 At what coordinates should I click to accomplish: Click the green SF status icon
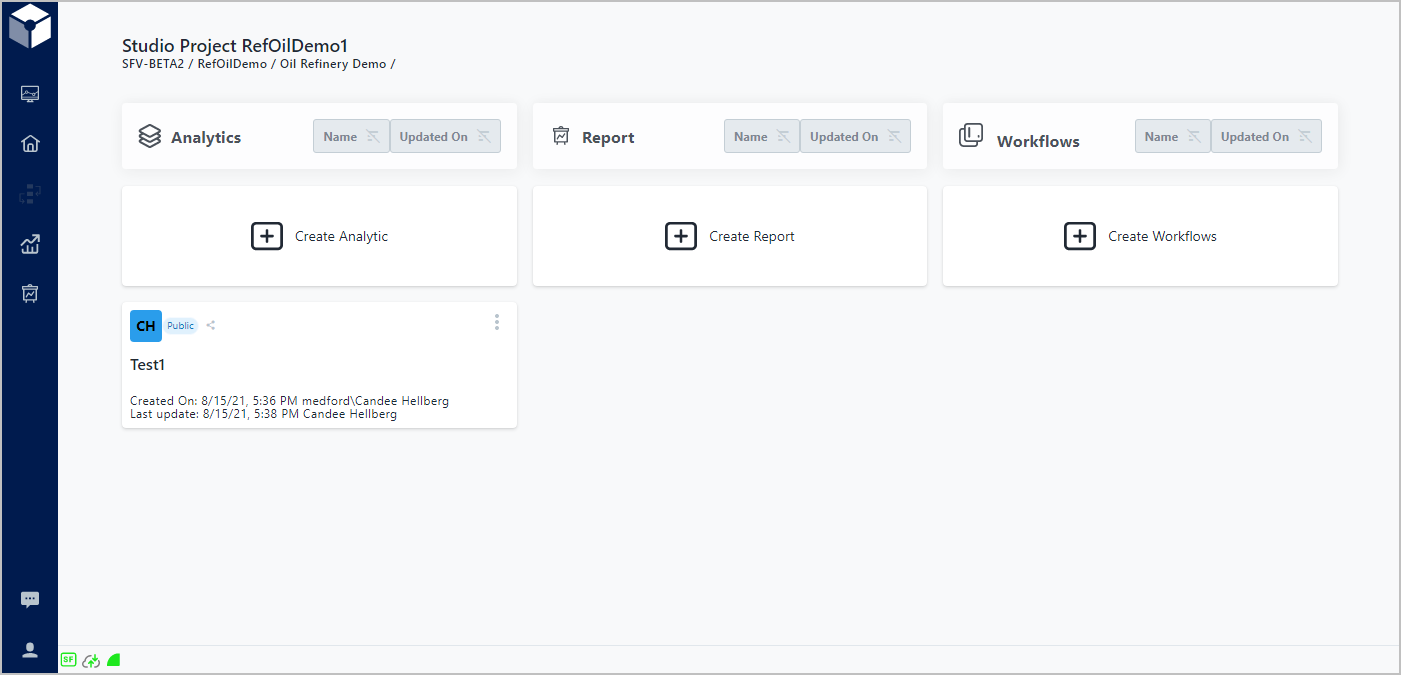coord(69,660)
